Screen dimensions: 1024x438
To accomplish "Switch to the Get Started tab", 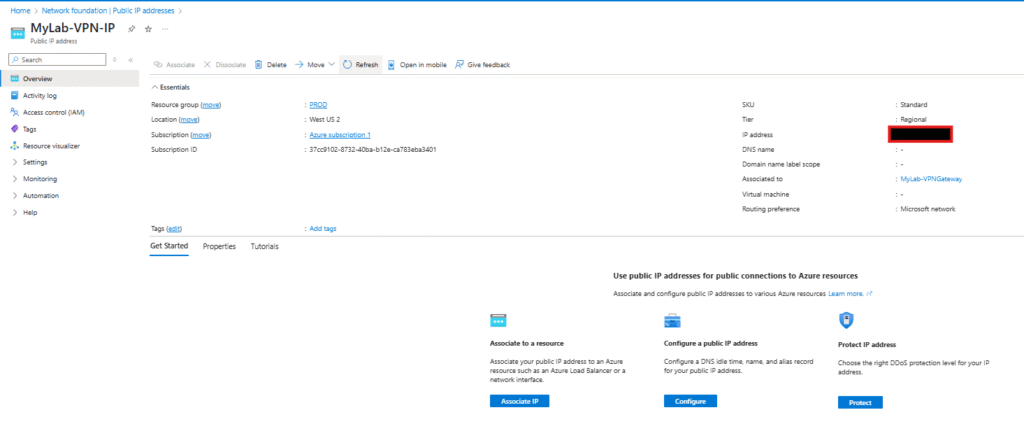I will (169, 246).
